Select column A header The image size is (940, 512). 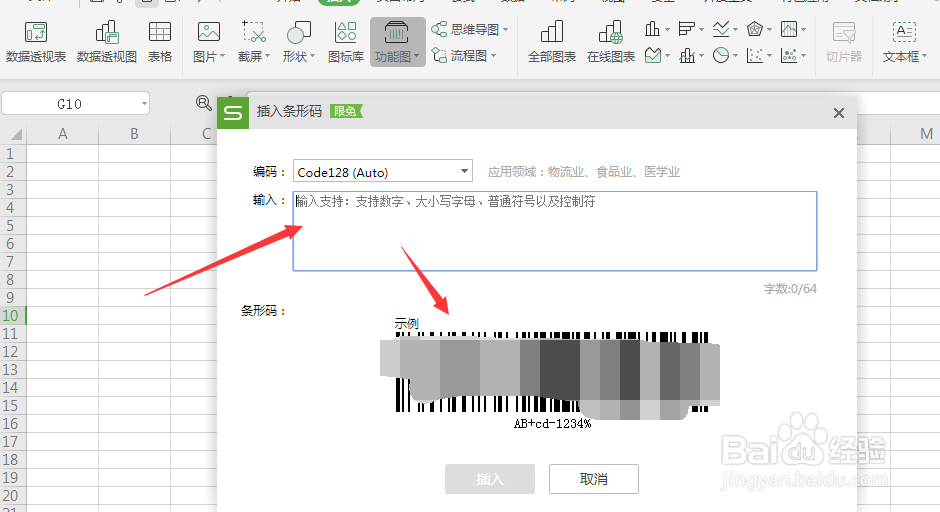point(62,134)
